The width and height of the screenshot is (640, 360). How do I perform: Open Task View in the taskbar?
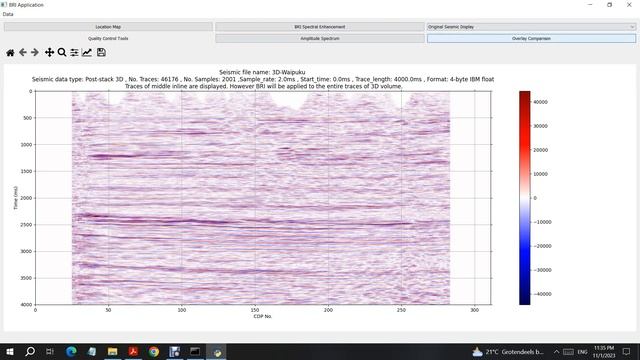(x=50, y=351)
